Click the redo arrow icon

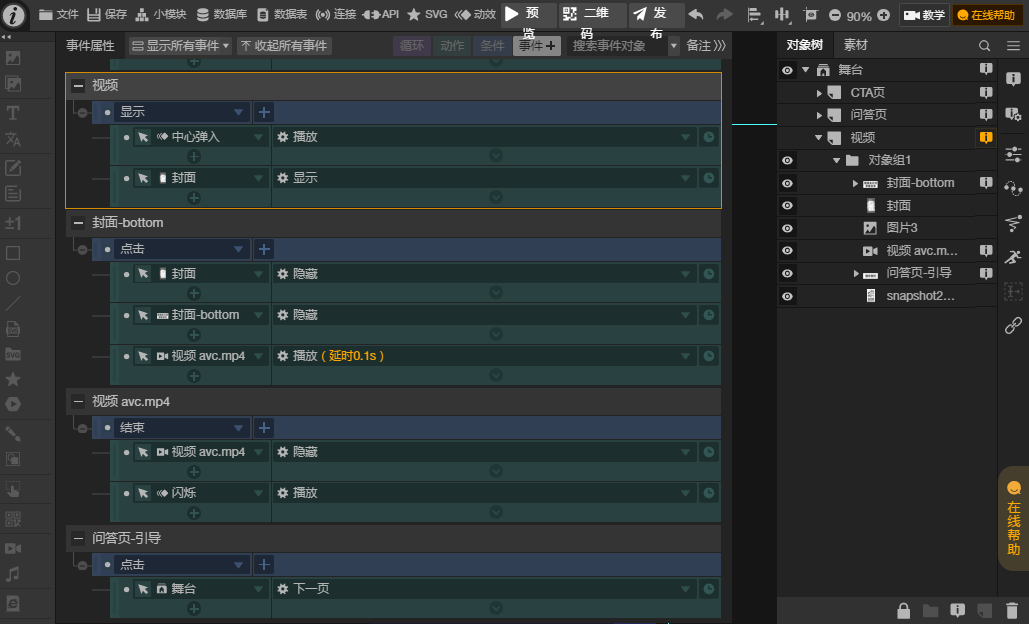pyautogui.click(x=724, y=14)
